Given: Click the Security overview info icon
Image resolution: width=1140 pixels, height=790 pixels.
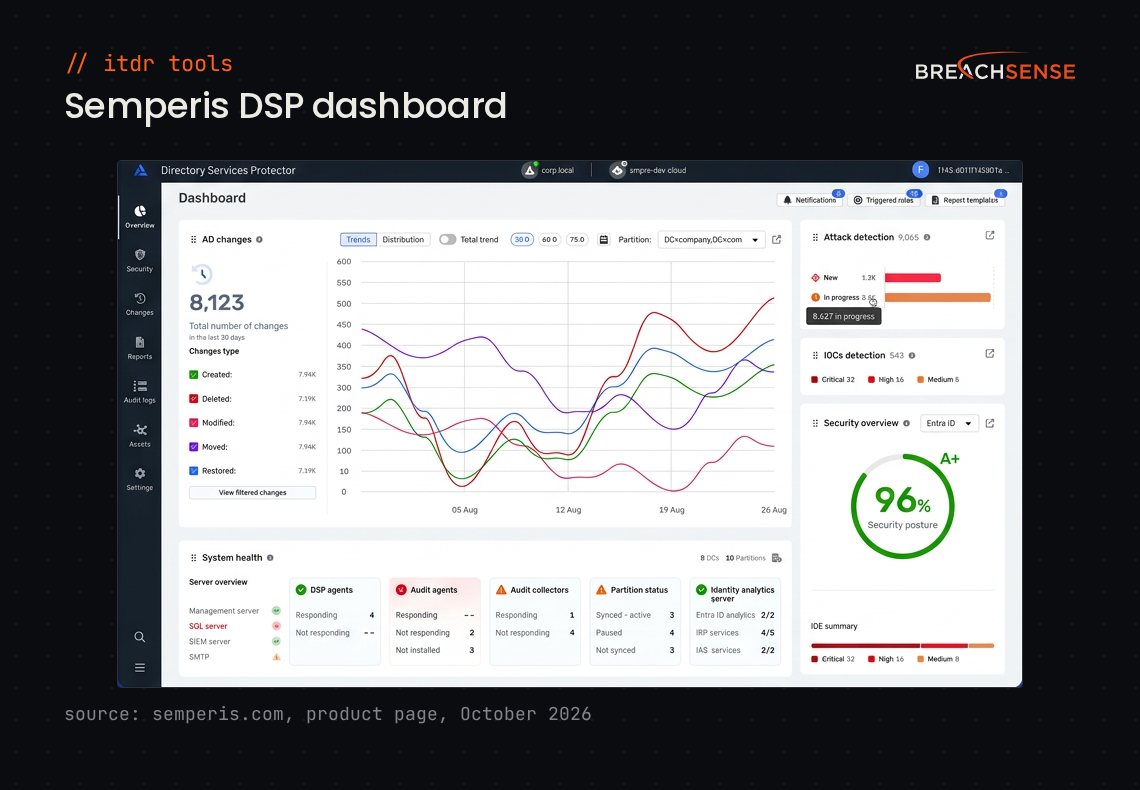Looking at the screenshot, I should pyautogui.click(x=906, y=423).
